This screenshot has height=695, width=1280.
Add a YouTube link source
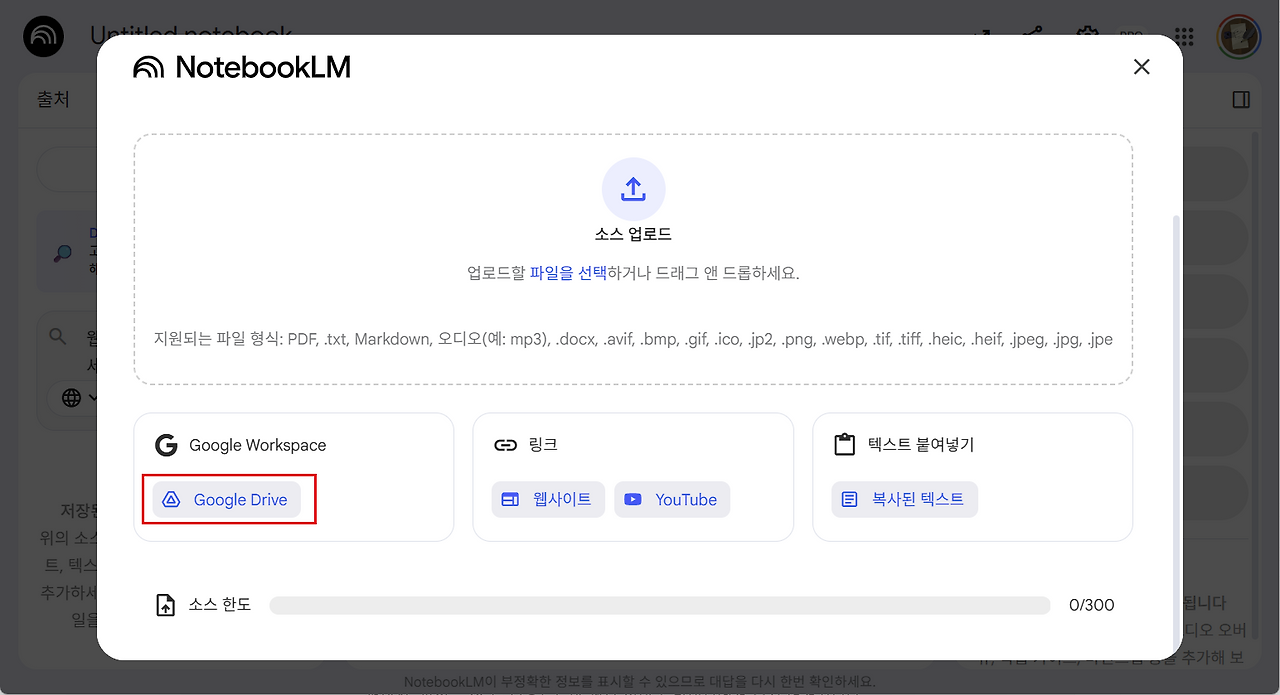[x=672, y=499]
